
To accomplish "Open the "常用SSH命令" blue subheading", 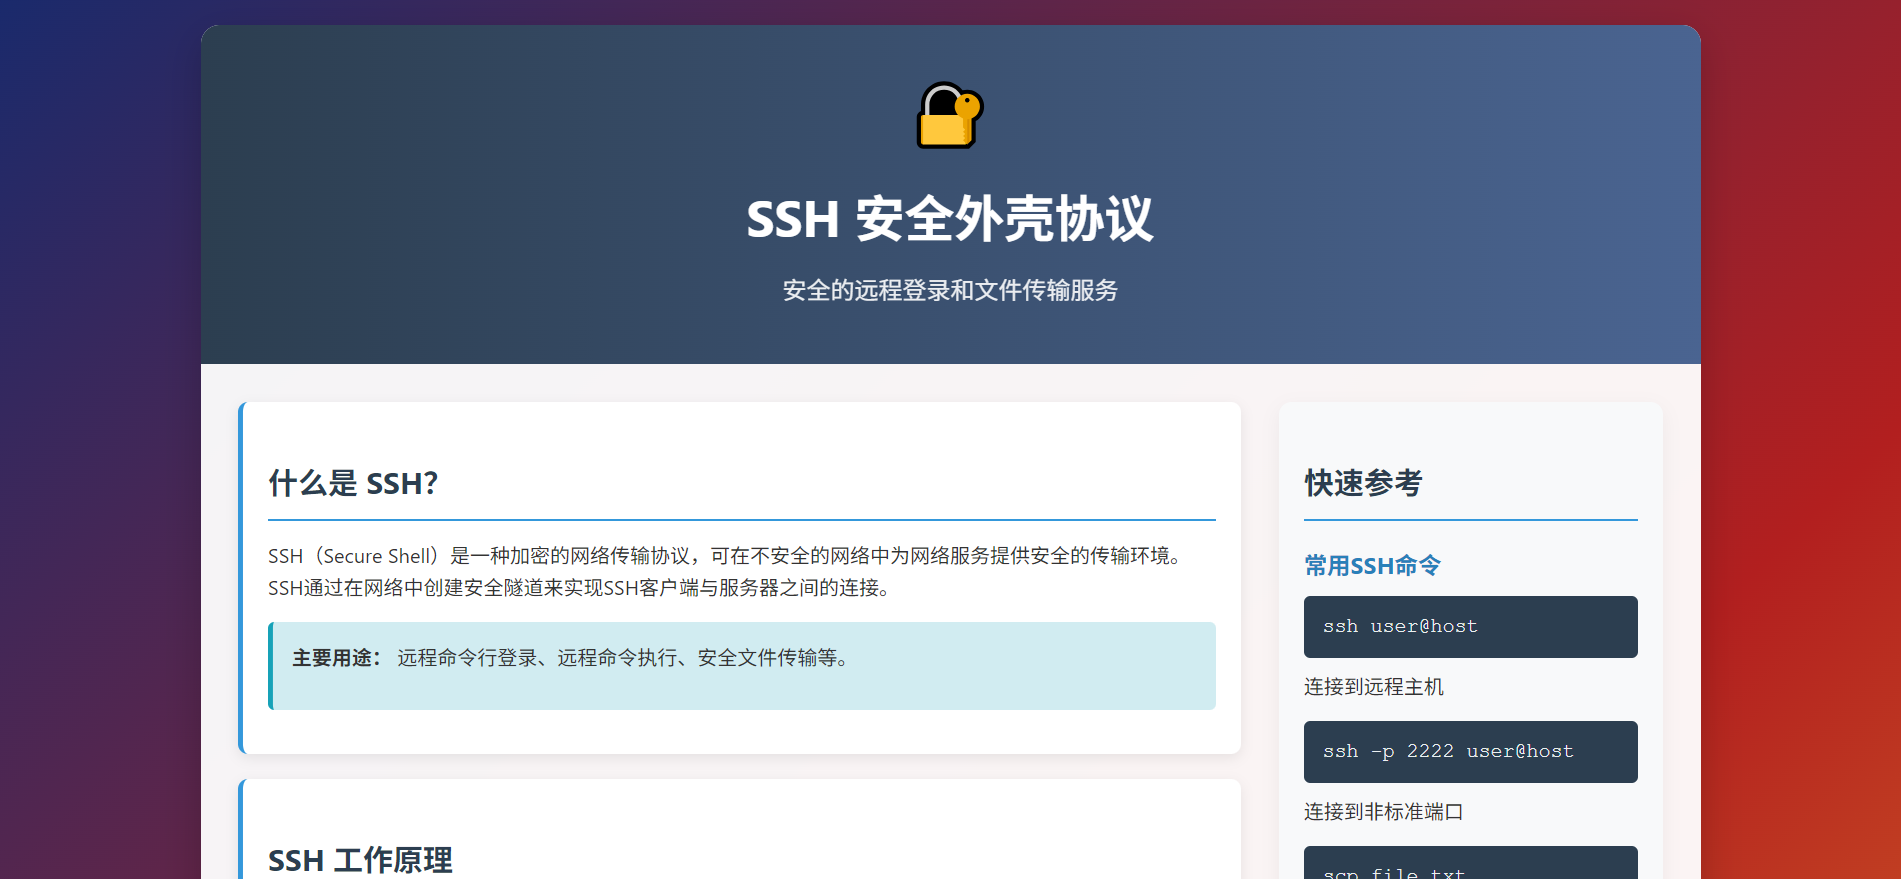I will click(1372, 566).
